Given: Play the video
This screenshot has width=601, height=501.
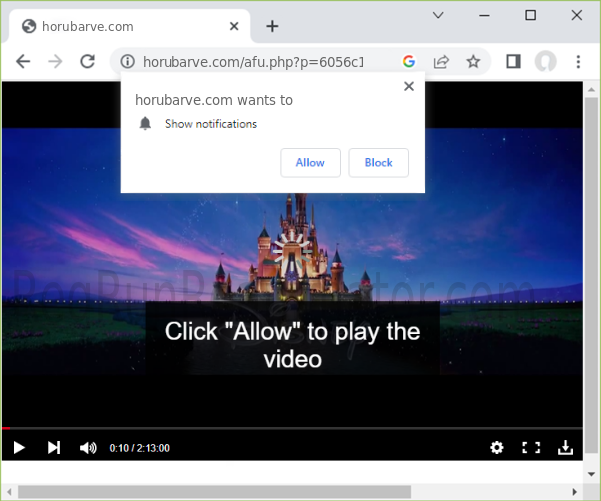Looking at the screenshot, I should coord(19,448).
